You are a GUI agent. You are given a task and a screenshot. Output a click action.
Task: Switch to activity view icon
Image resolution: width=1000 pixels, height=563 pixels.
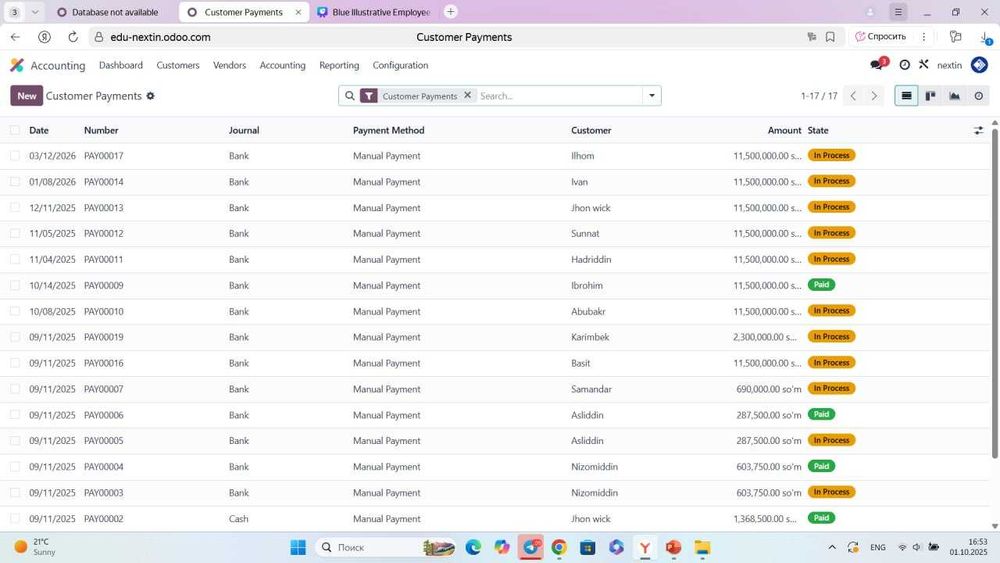tap(978, 96)
